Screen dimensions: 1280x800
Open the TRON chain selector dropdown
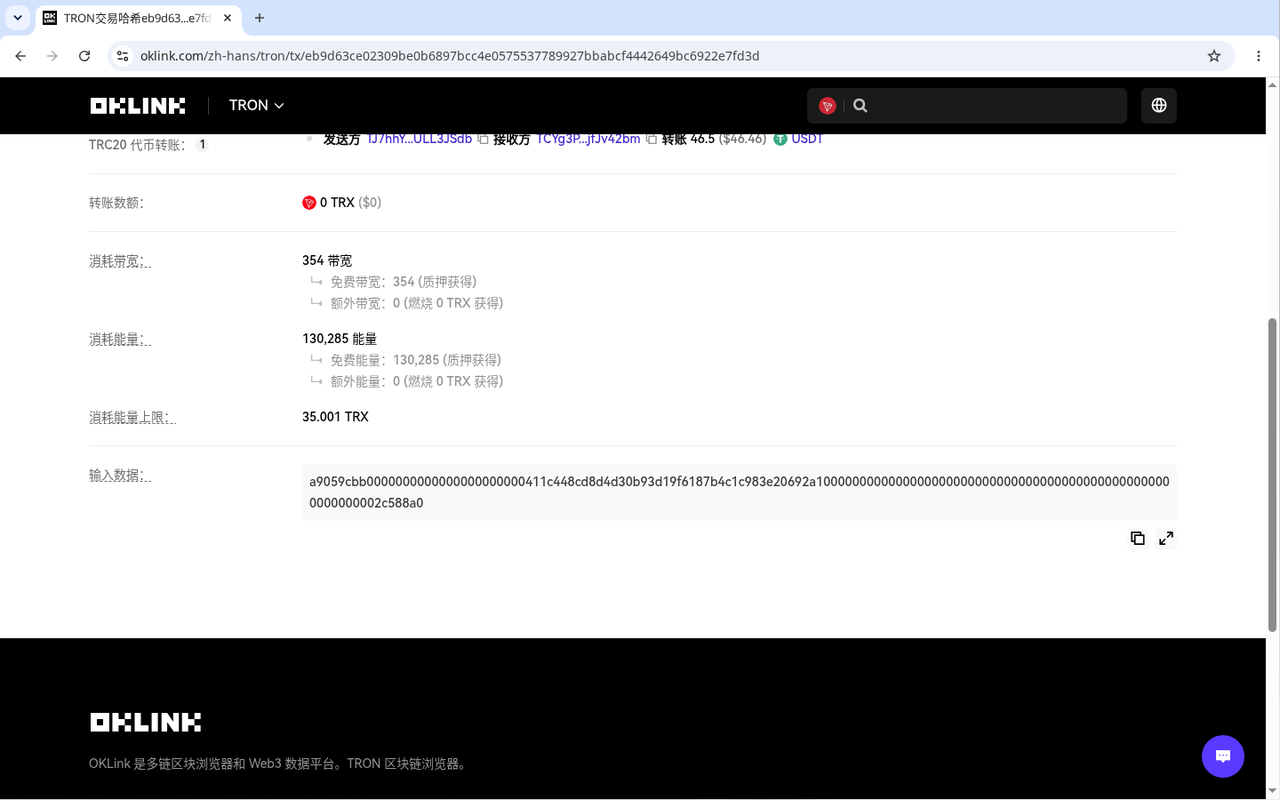(256, 105)
